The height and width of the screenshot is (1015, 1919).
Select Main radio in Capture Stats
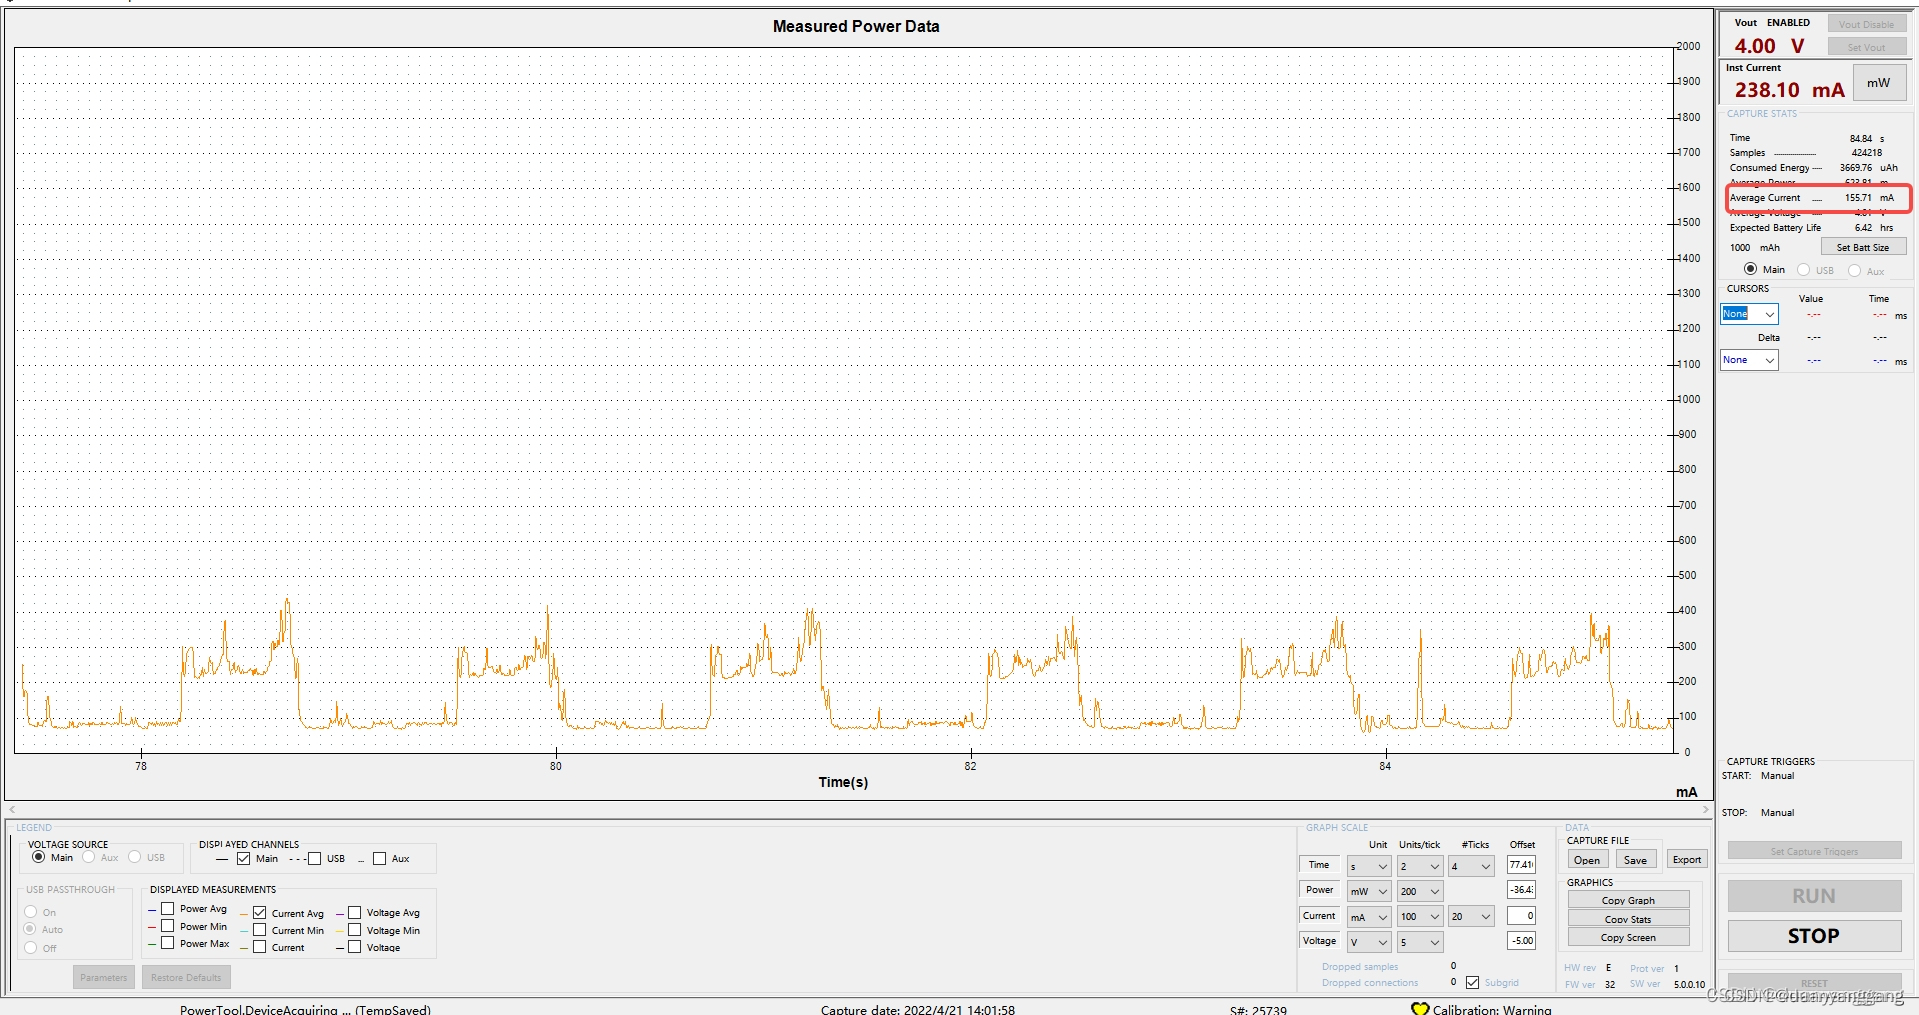click(1750, 269)
